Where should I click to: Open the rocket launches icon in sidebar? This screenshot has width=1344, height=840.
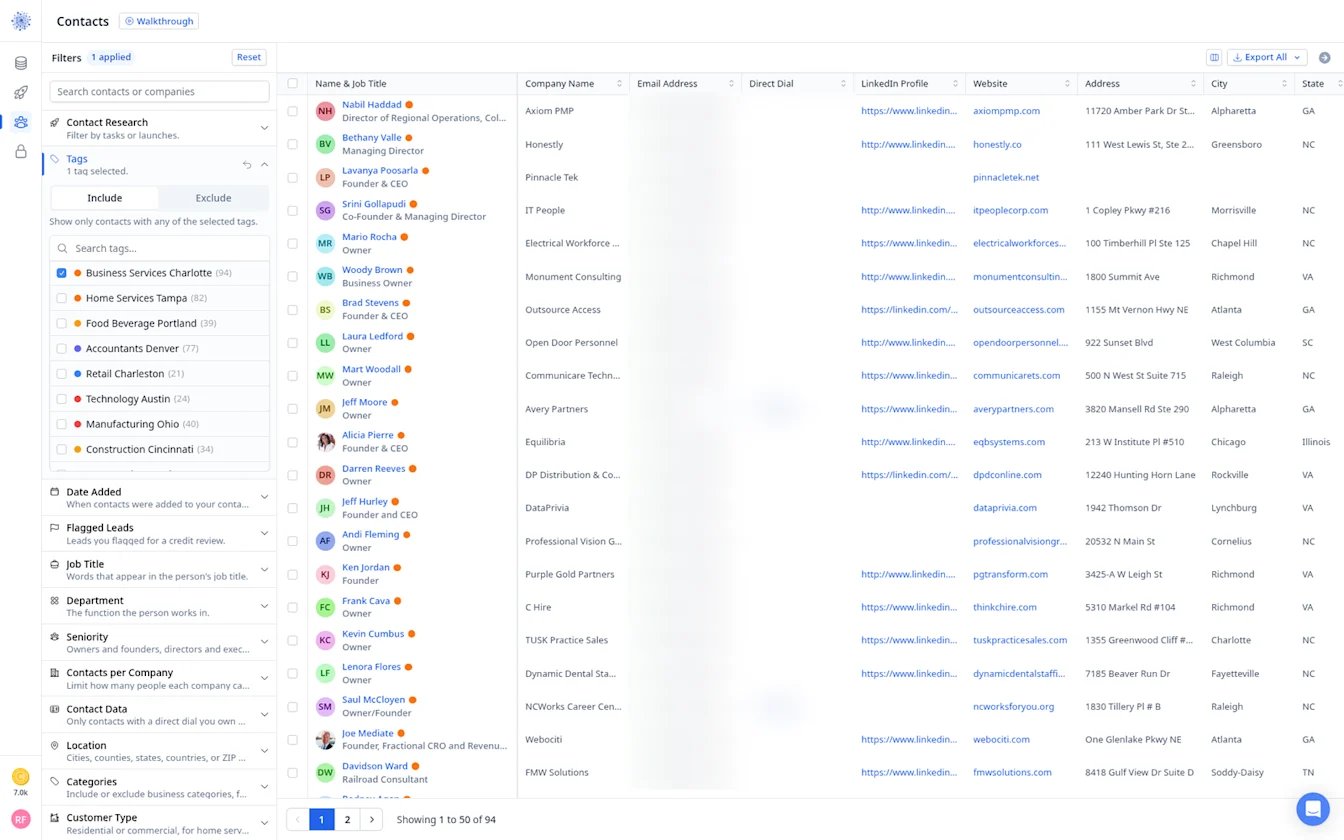tap(21, 93)
